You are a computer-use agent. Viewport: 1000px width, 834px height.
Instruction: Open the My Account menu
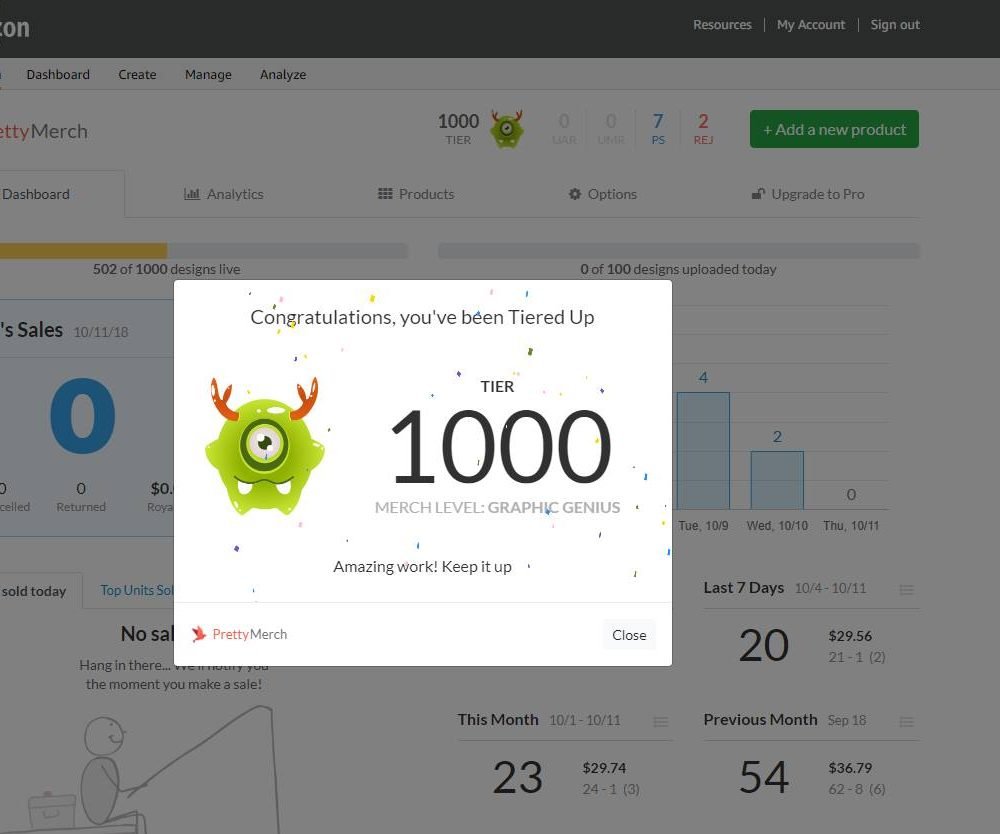tap(811, 24)
